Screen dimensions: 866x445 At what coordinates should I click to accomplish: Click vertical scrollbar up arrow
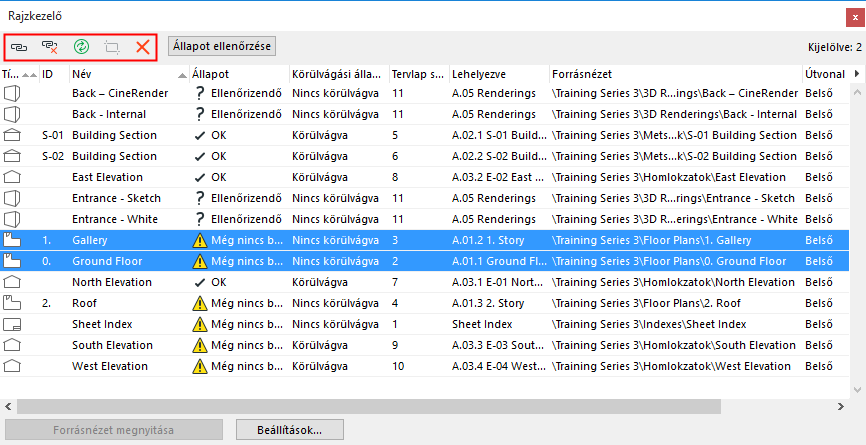click(858, 92)
